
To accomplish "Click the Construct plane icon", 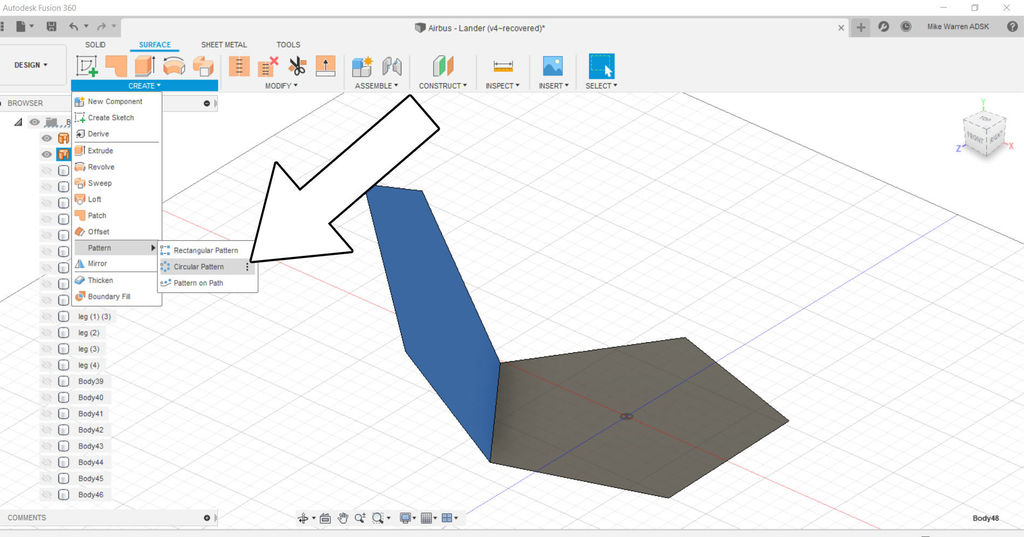I will point(443,66).
